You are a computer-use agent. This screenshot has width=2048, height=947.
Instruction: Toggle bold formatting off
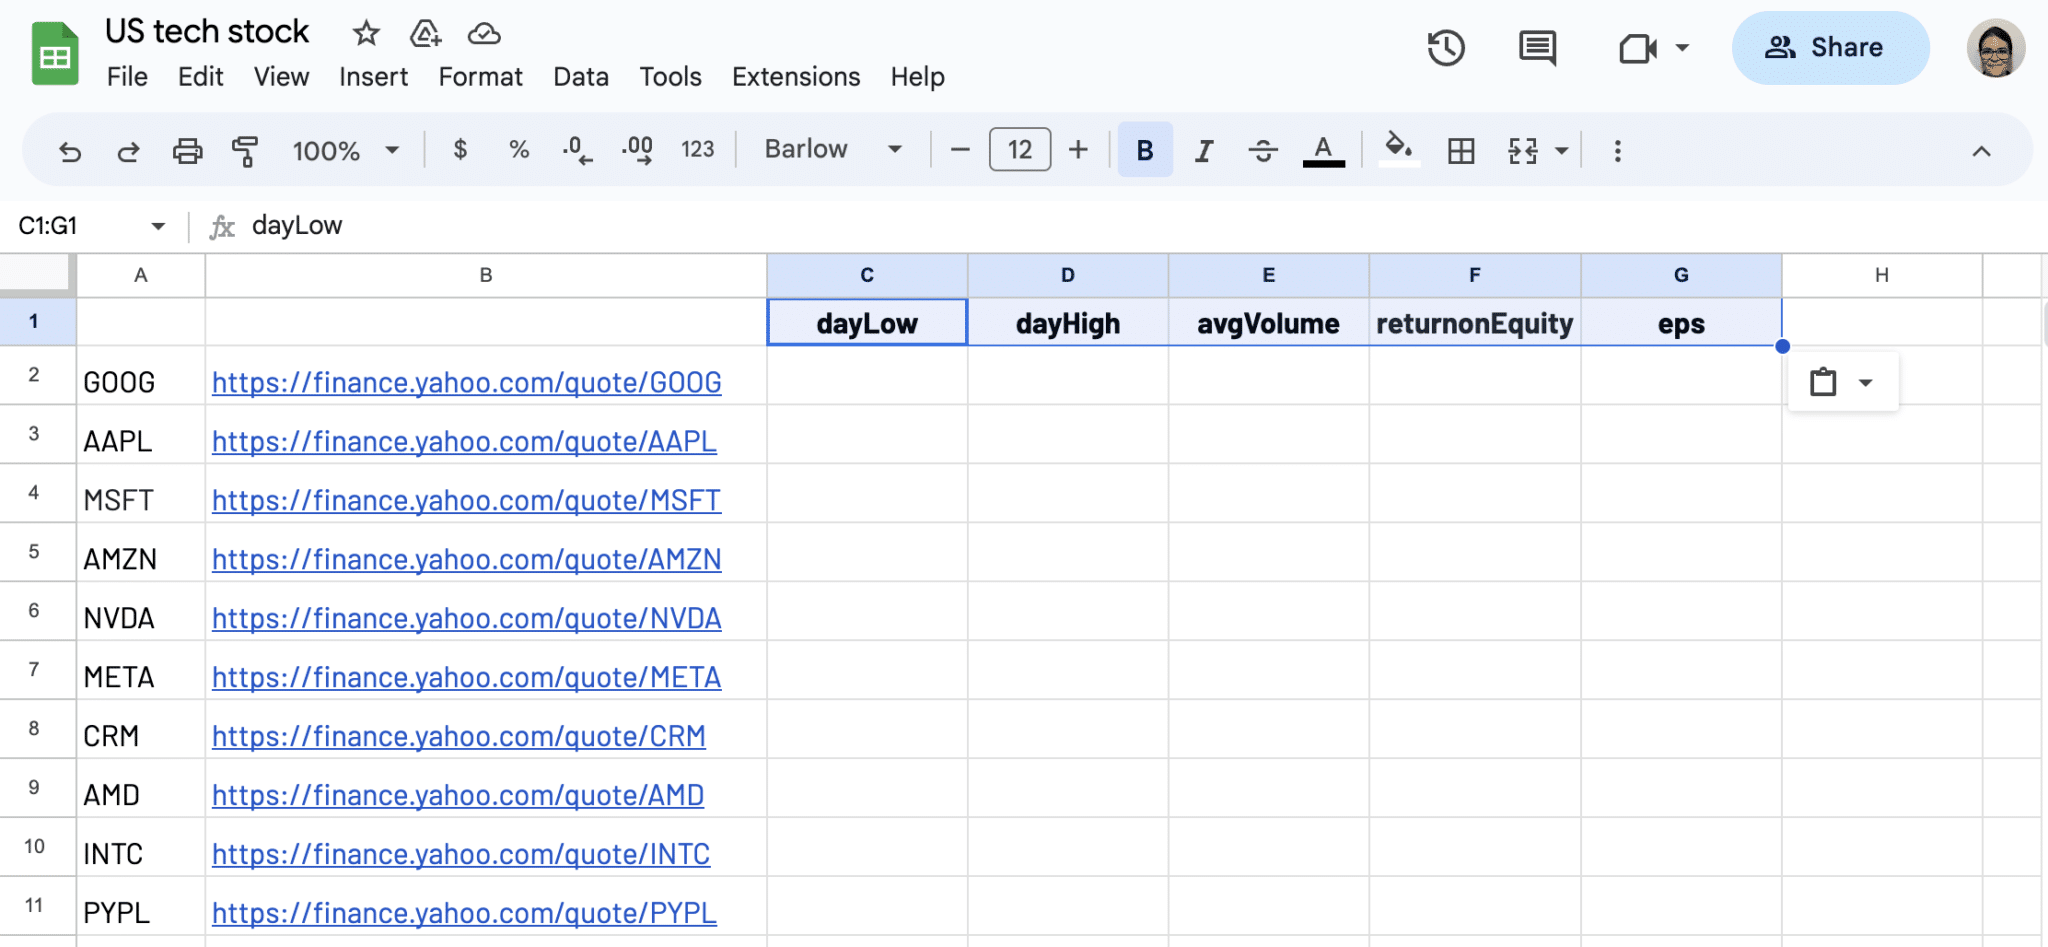pyautogui.click(x=1143, y=149)
